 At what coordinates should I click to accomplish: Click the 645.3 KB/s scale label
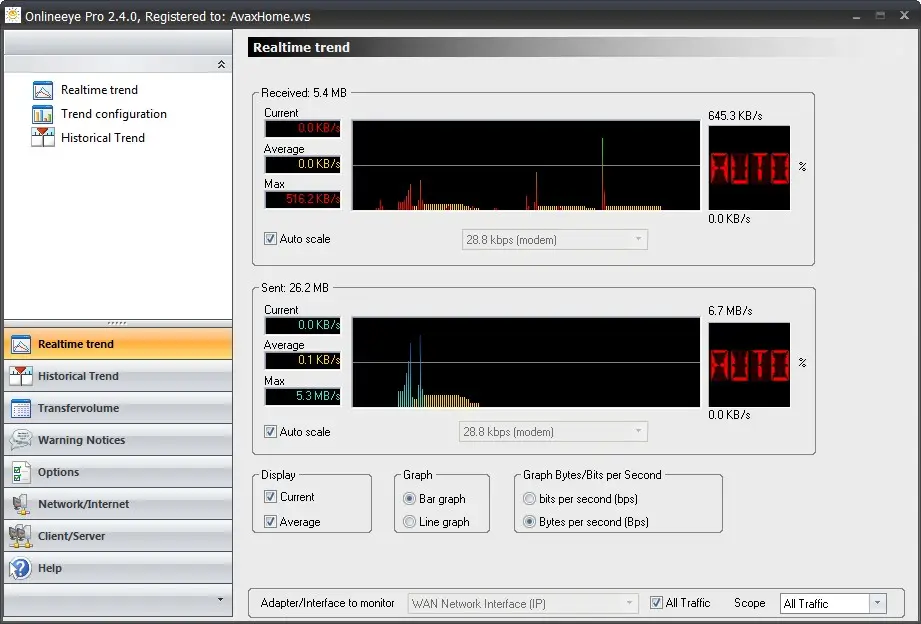tap(735, 116)
